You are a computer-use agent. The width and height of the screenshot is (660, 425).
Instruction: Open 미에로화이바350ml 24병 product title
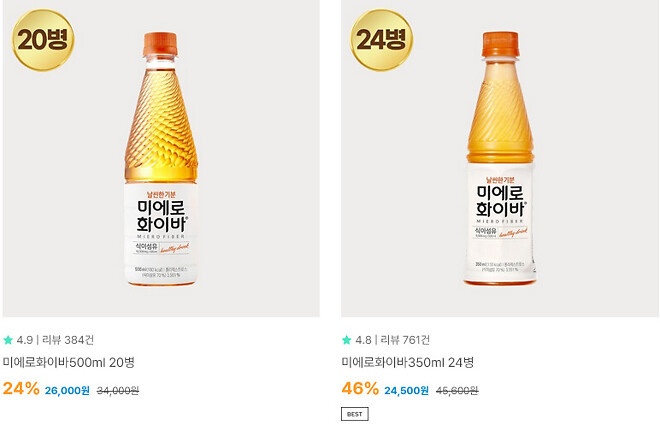(407, 362)
